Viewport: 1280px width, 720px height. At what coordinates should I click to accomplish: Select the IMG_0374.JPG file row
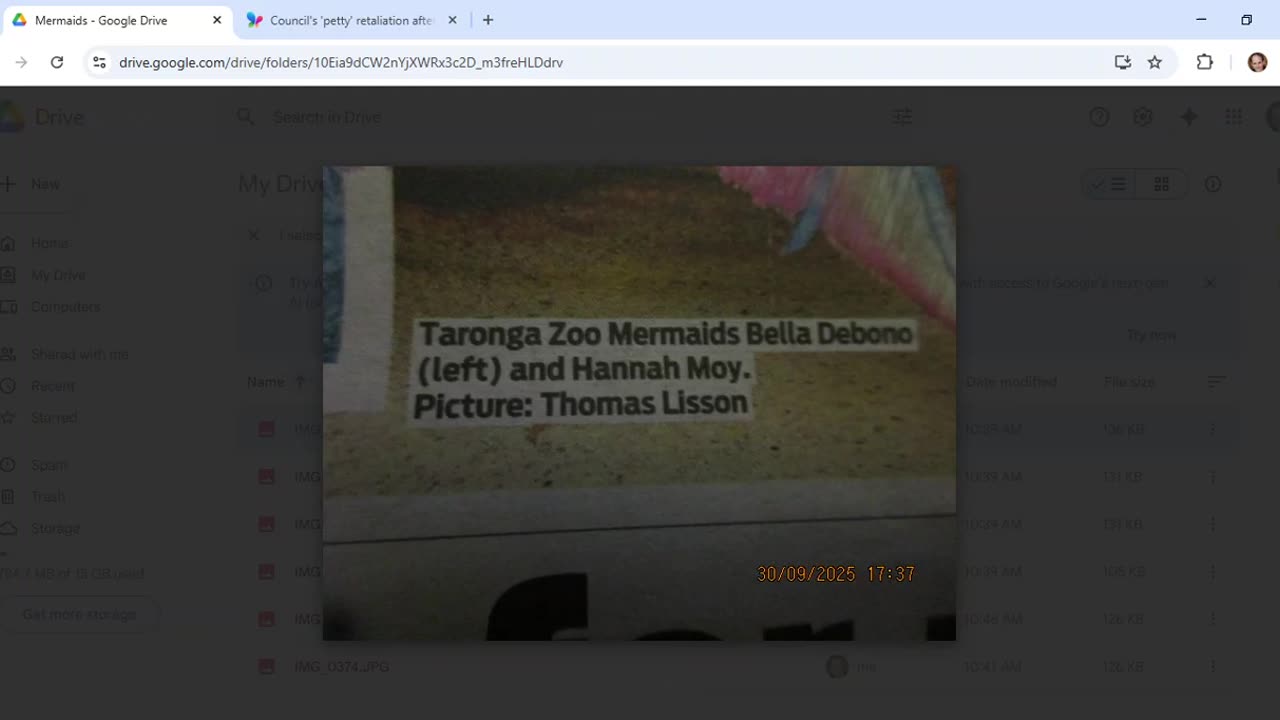pos(739,667)
